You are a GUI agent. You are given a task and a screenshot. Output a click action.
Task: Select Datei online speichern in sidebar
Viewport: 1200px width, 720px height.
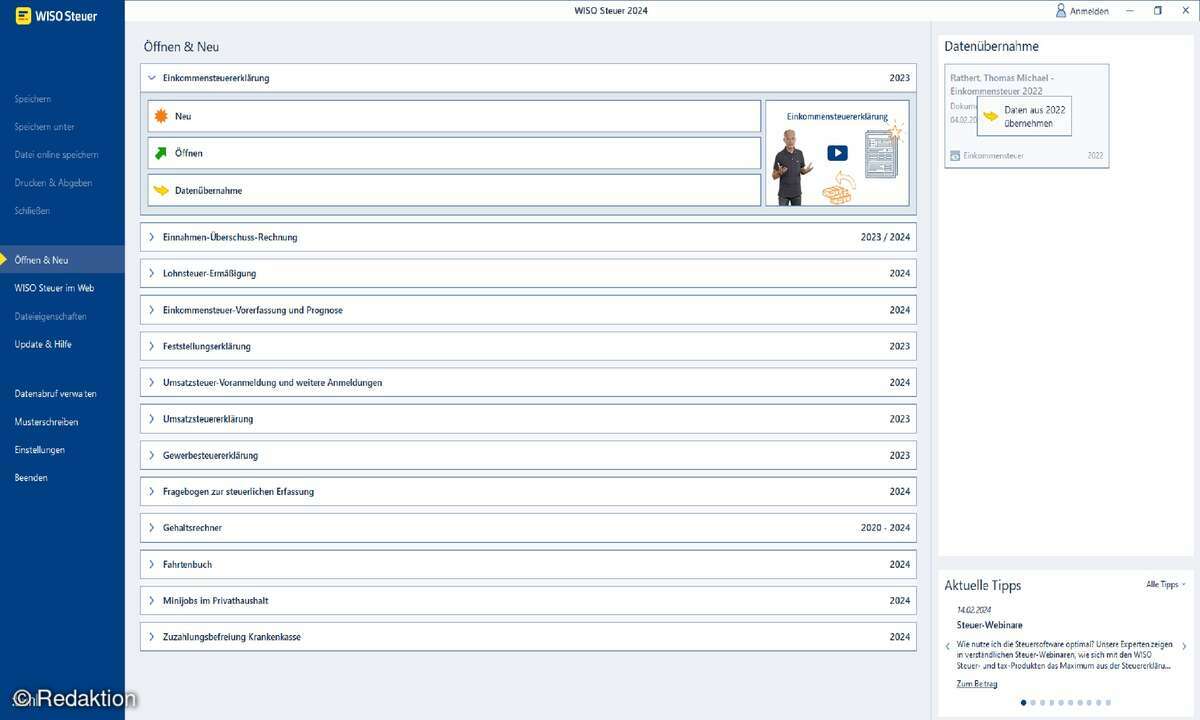pos(56,155)
